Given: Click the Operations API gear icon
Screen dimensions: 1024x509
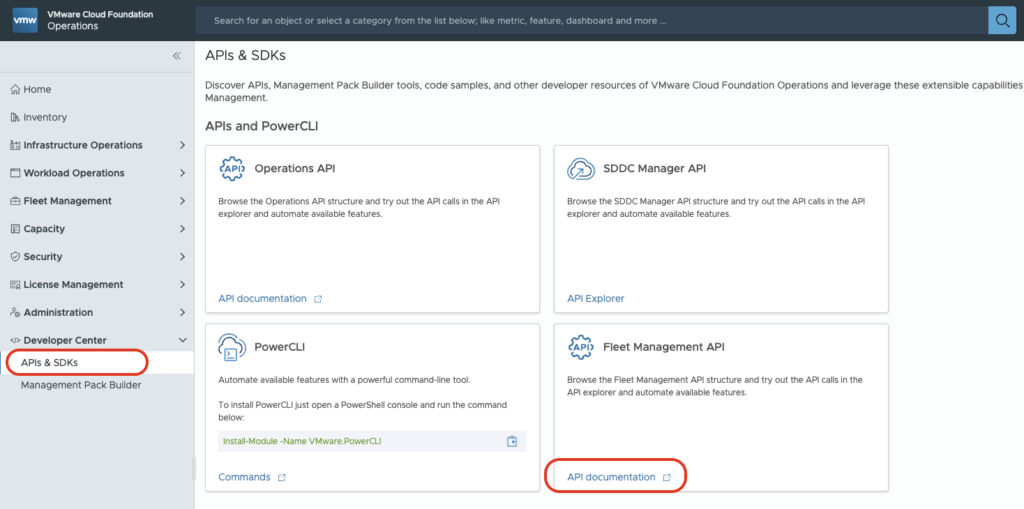Looking at the screenshot, I should tap(232, 169).
